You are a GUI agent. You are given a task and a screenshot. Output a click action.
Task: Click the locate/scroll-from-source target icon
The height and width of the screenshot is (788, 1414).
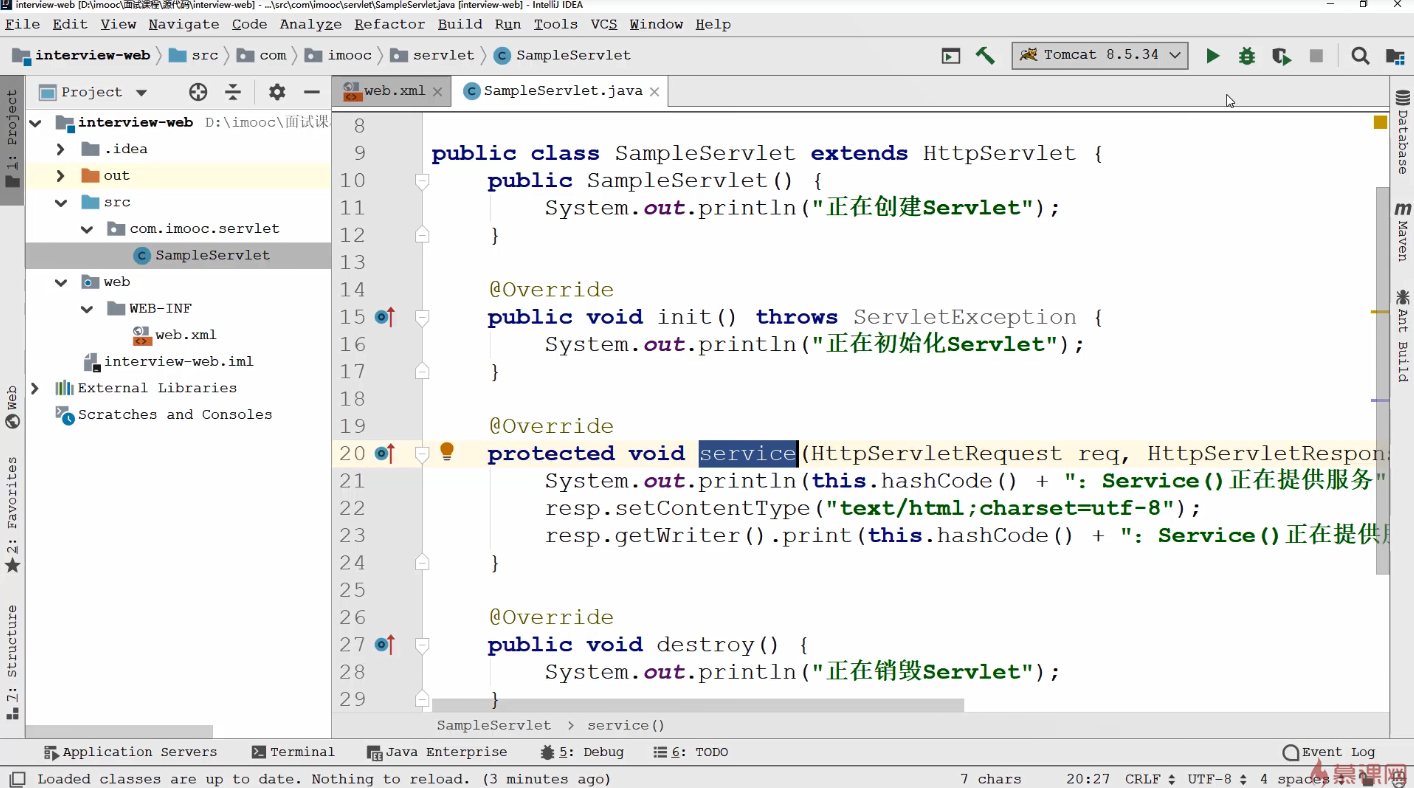pyautogui.click(x=198, y=92)
